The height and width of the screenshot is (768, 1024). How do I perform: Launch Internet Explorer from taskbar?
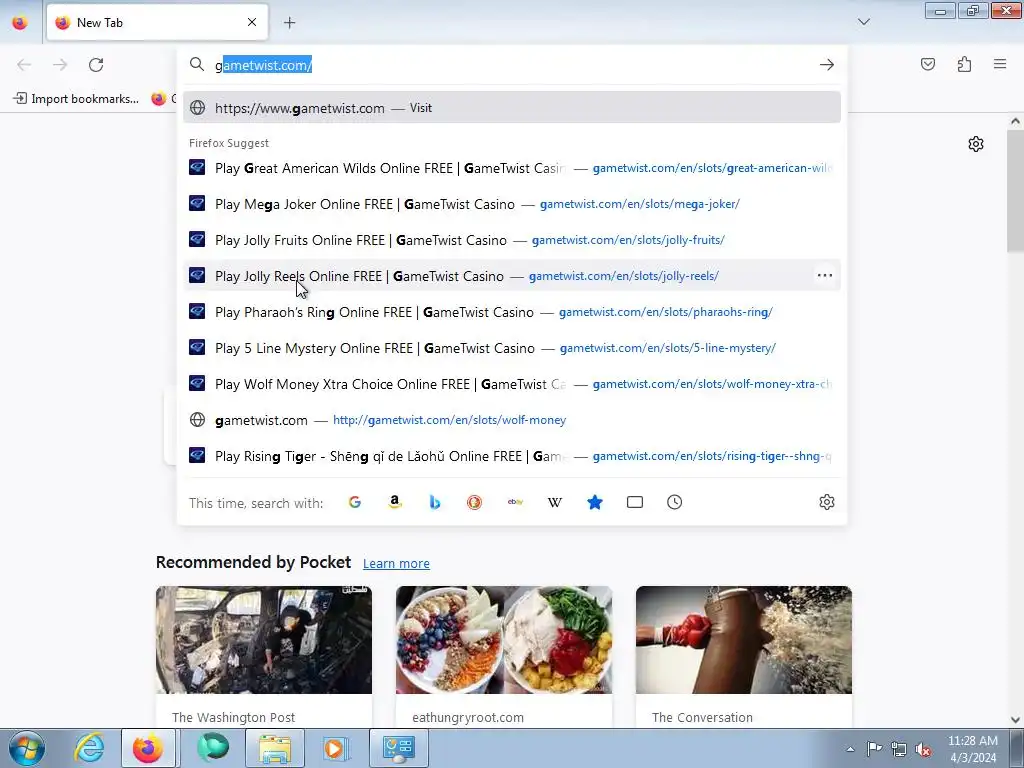click(x=89, y=748)
